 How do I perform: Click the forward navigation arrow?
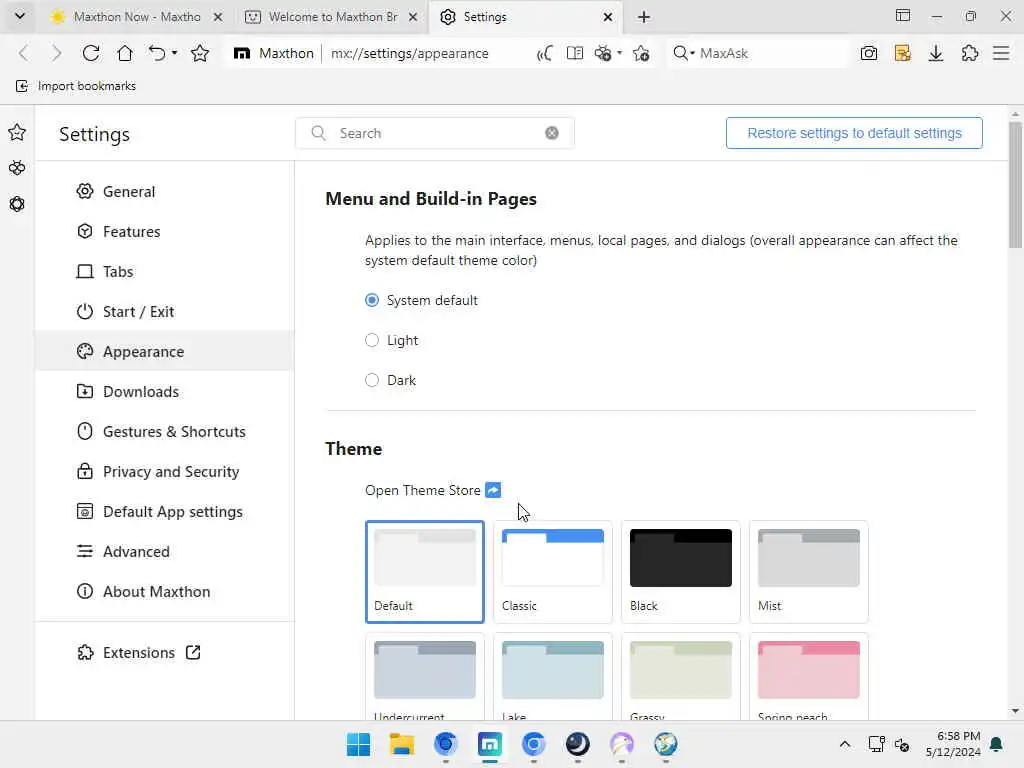57,53
